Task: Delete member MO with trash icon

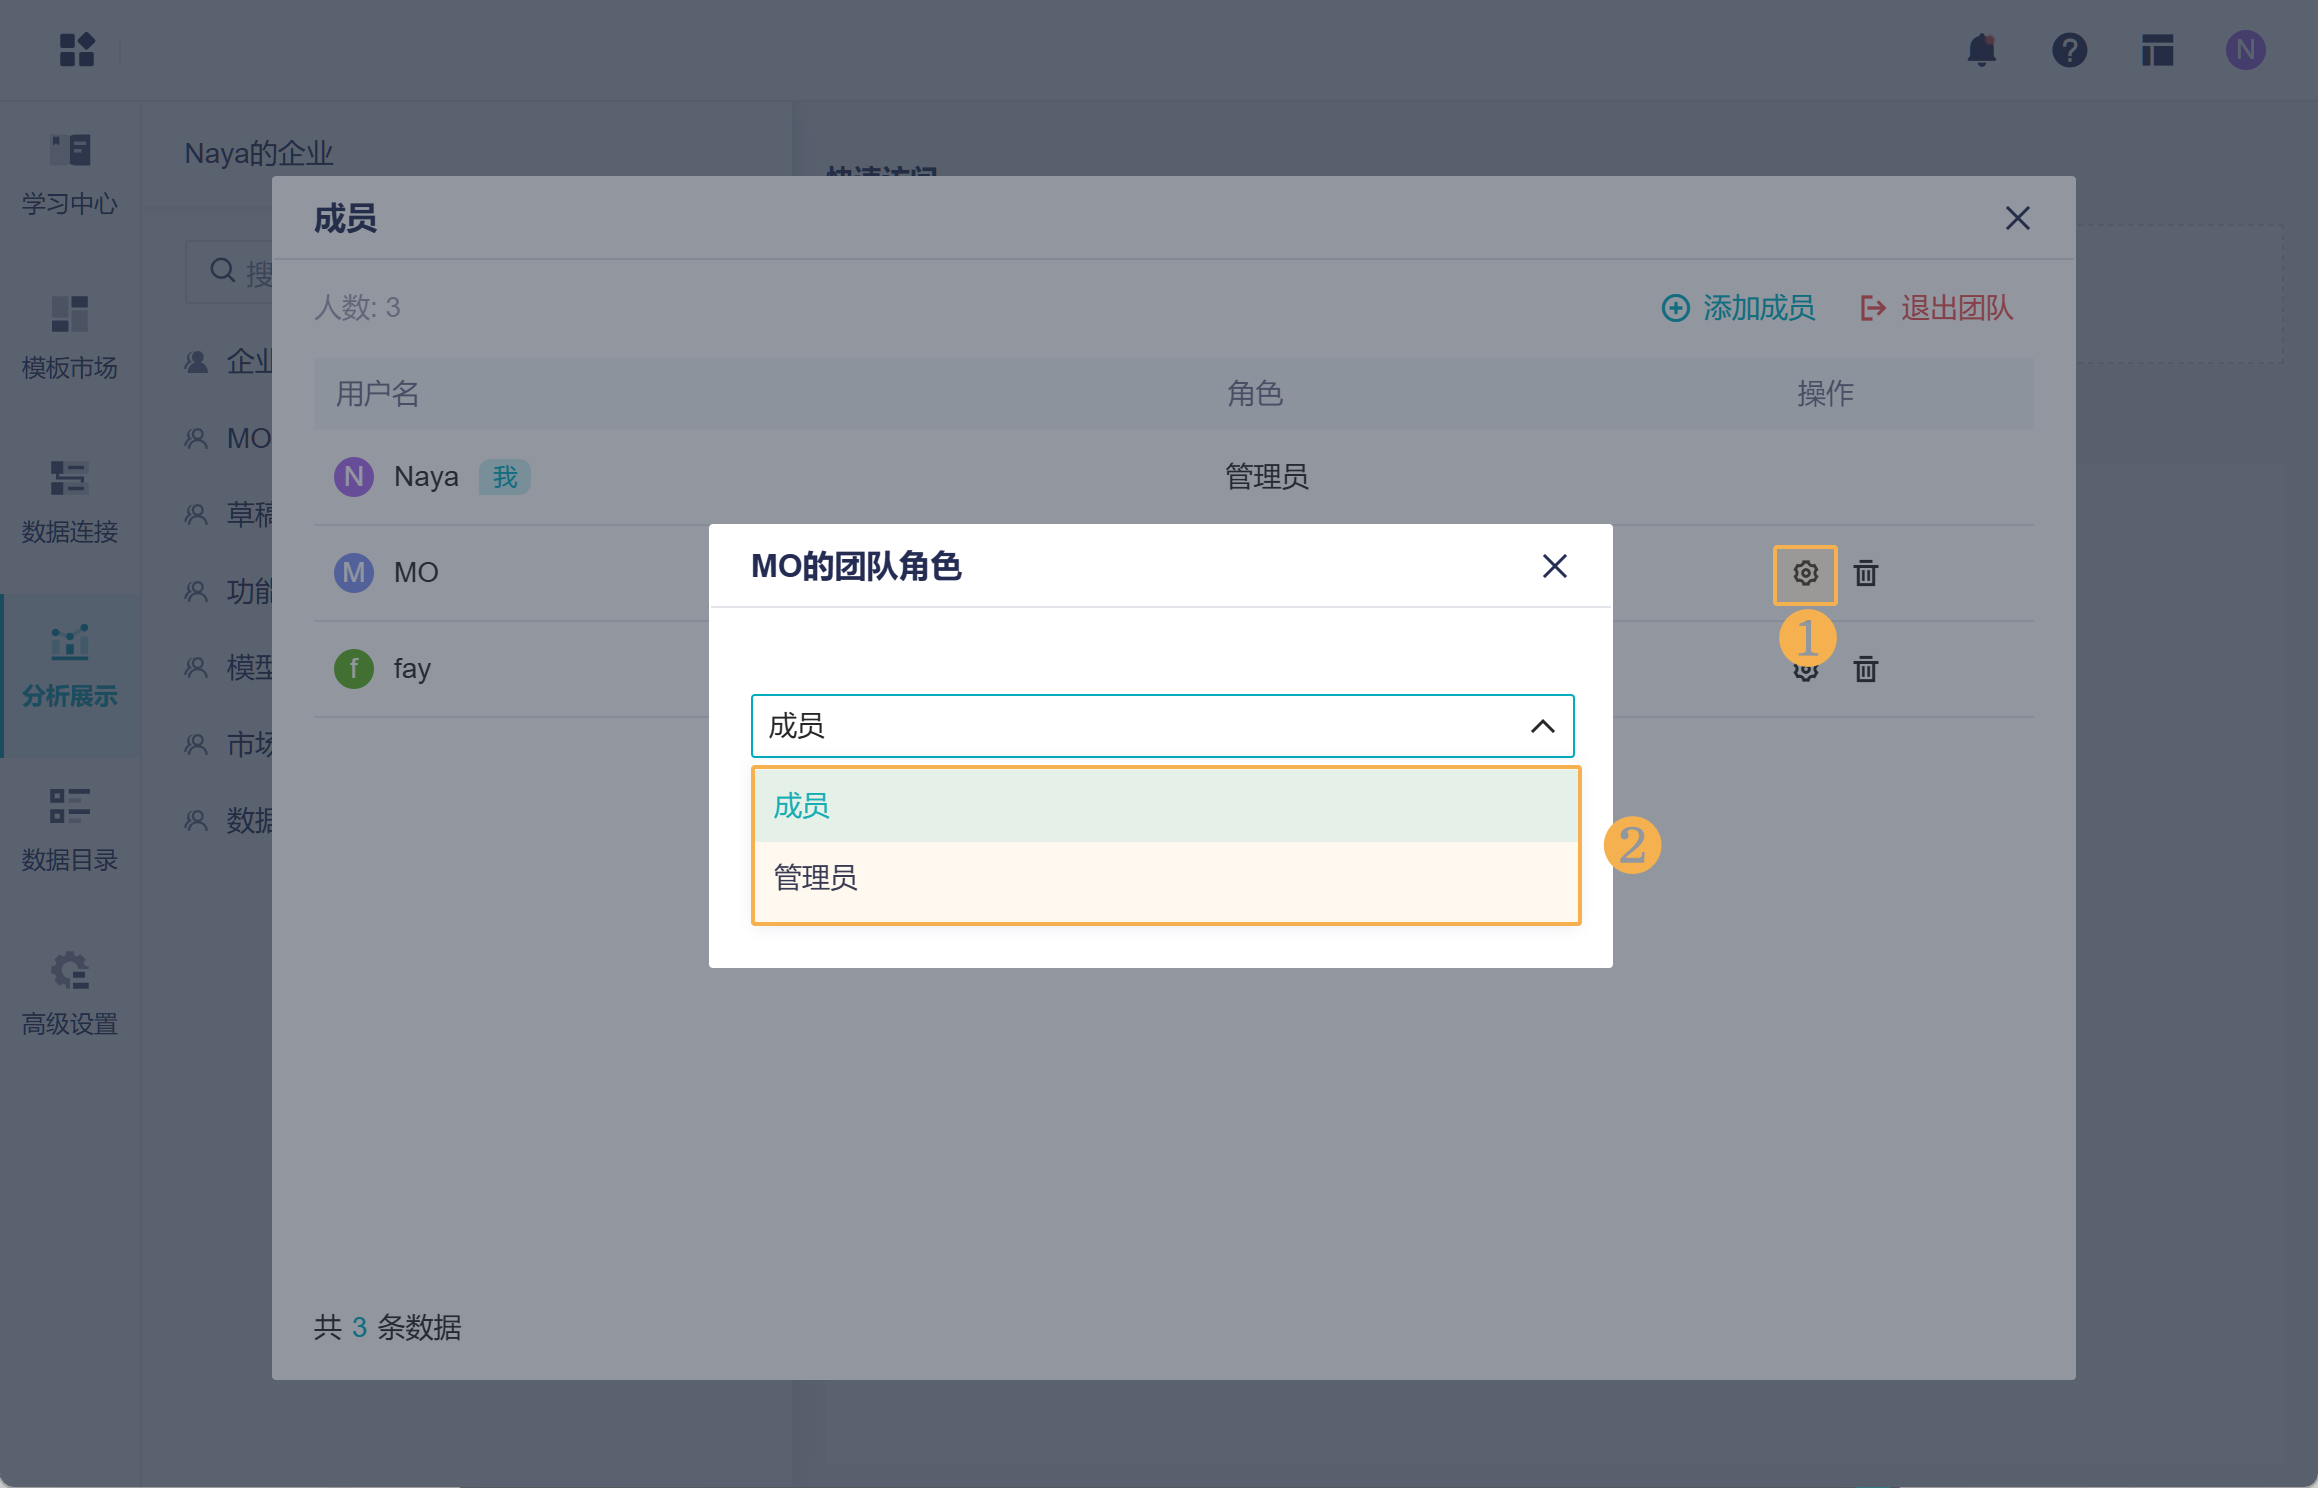Action: 1866,574
